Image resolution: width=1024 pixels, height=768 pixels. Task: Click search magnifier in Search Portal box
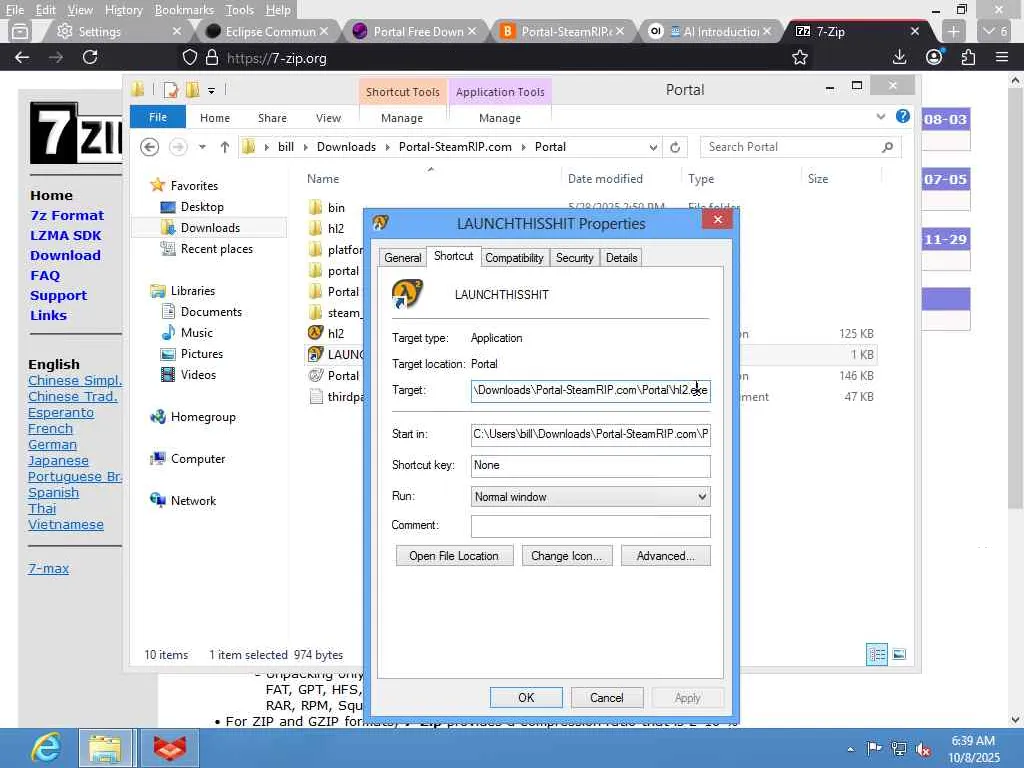point(887,147)
